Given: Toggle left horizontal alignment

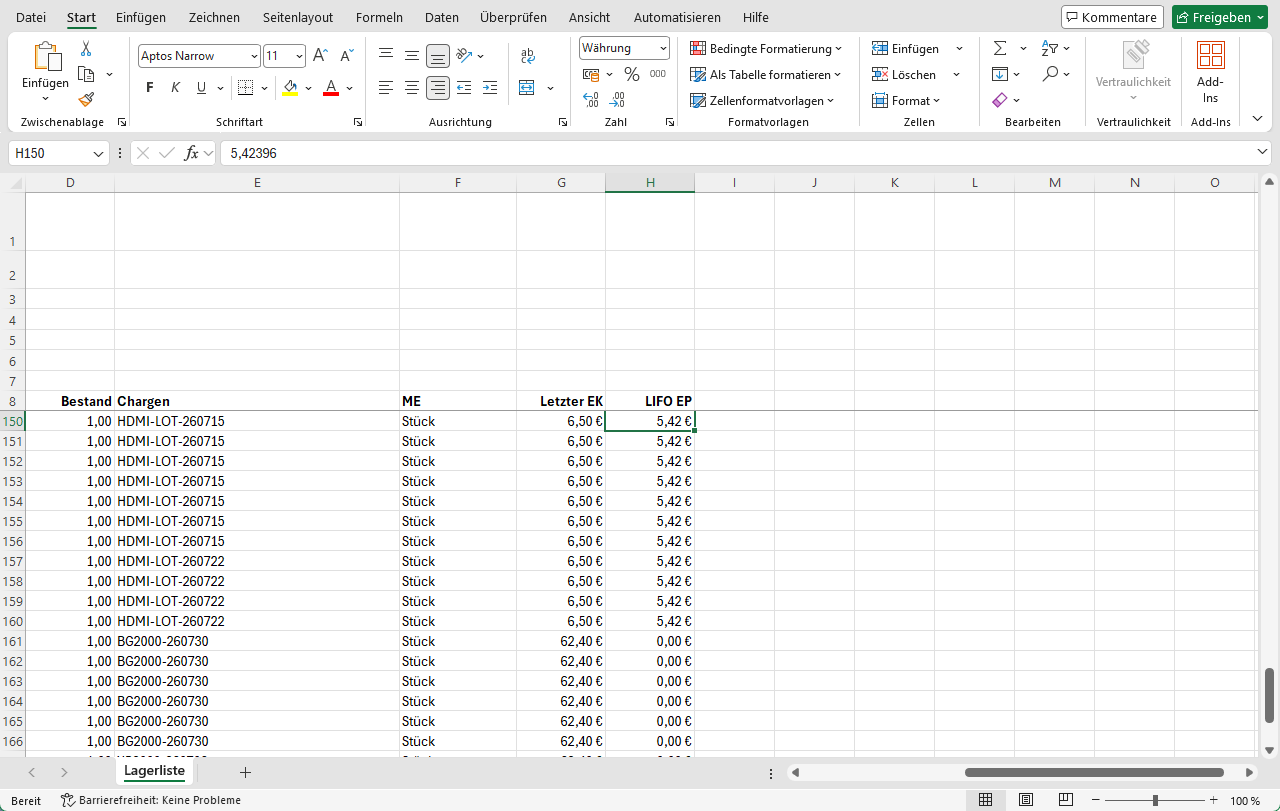Looking at the screenshot, I should click(x=386, y=88).
